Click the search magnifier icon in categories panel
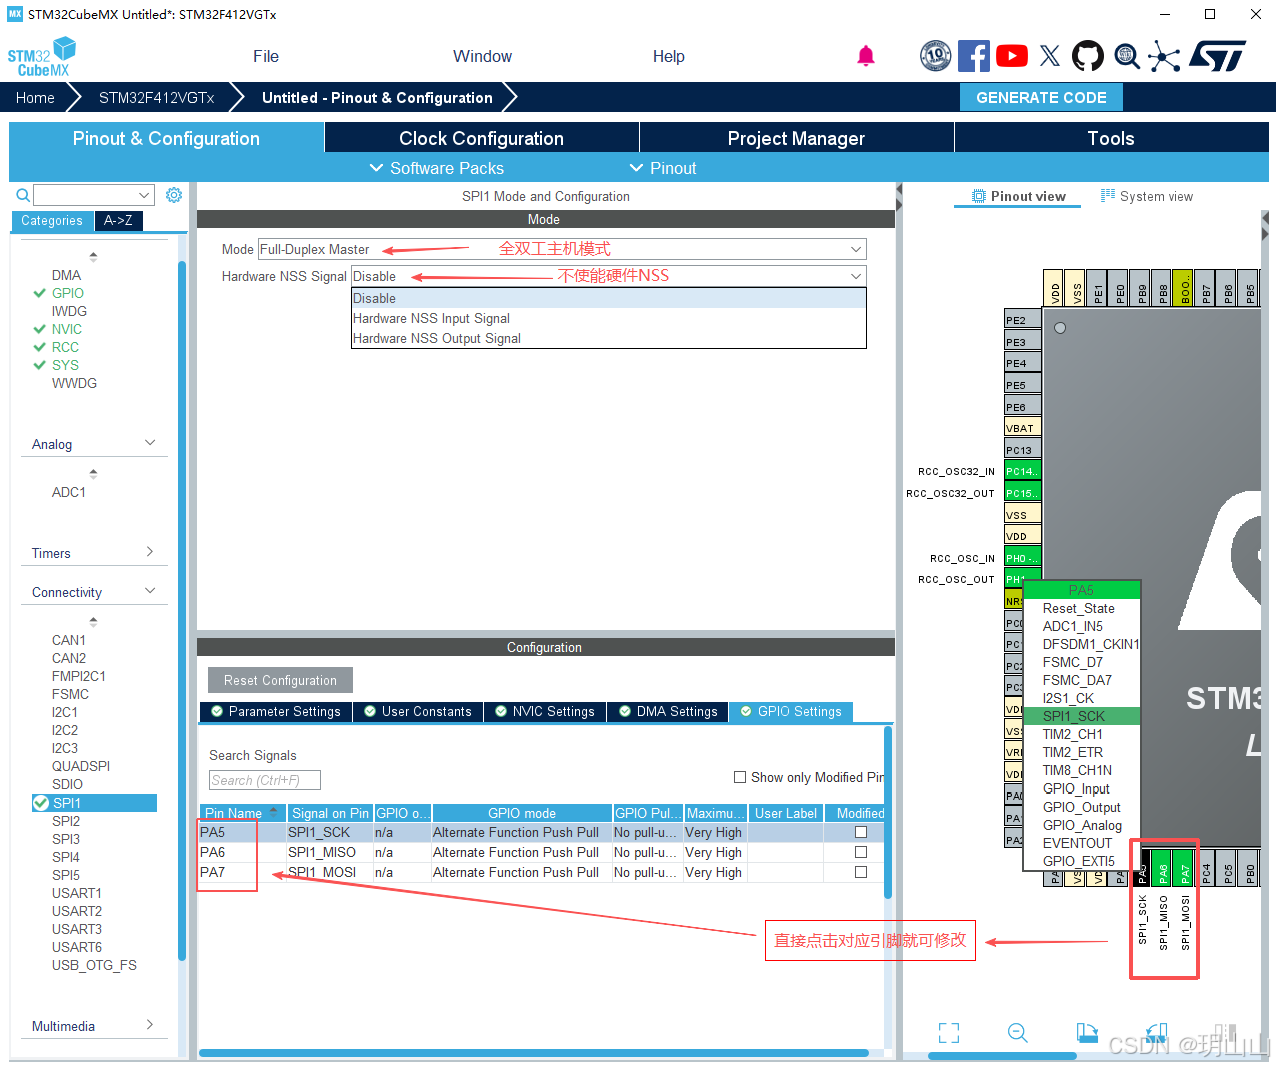 23,195
